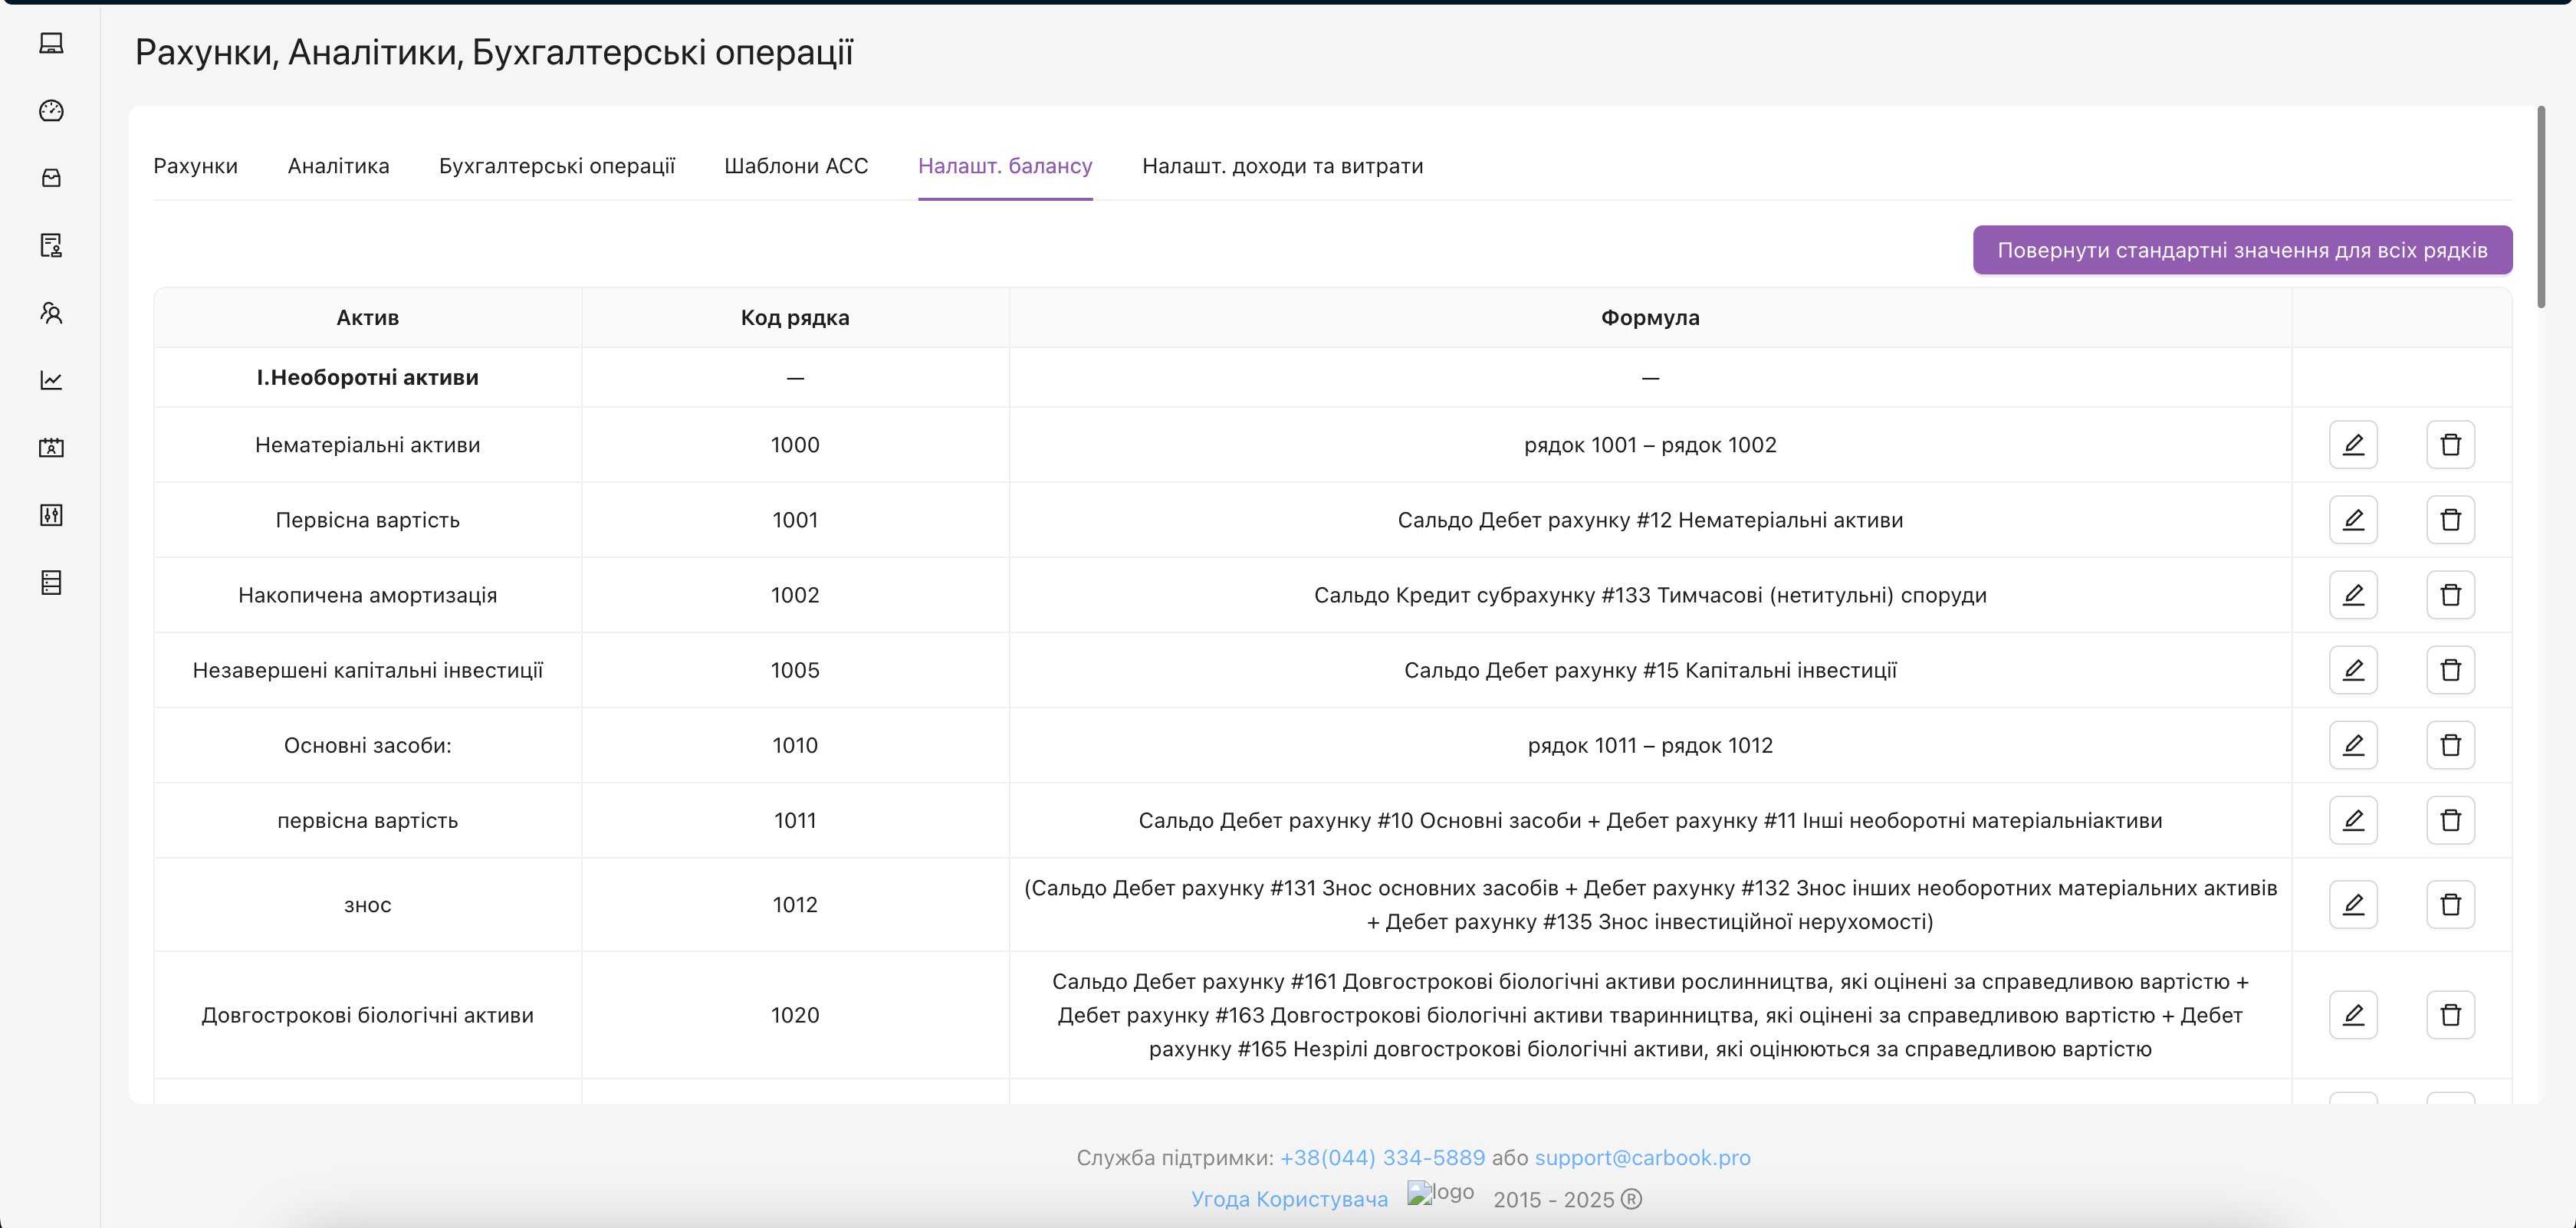The width and height of the screenshot is (2576, 1228).
Task: Click the support@carbook.pro email link
Action: pyautogui.click(x=1642, y=1158)
